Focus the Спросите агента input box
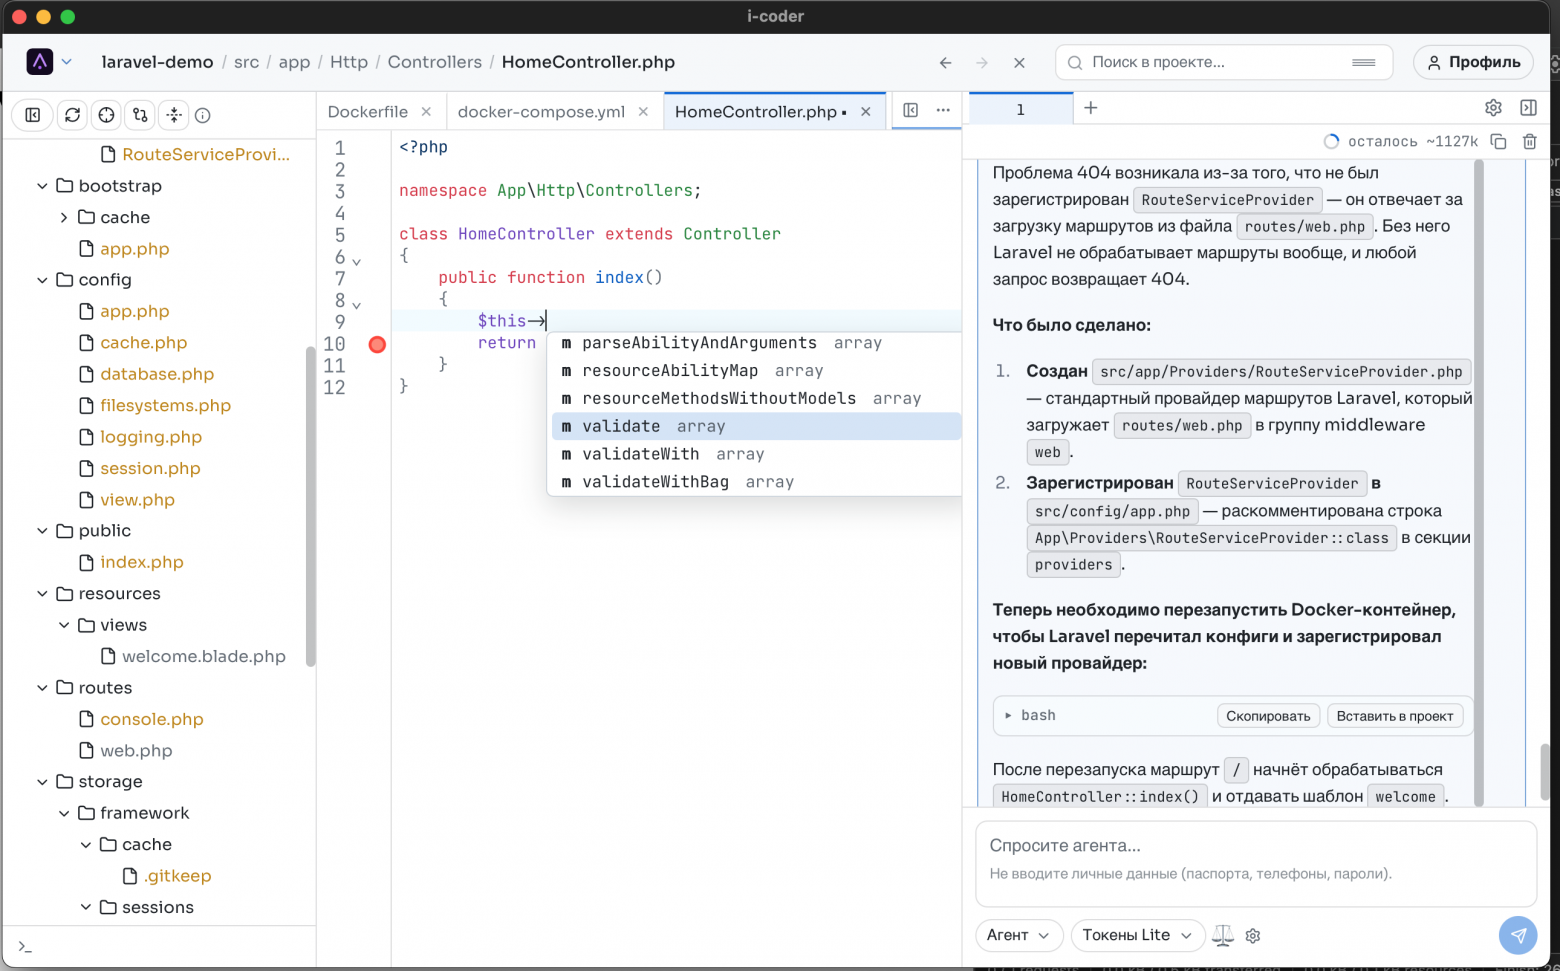The image size is (1560, 971). 1256,864
